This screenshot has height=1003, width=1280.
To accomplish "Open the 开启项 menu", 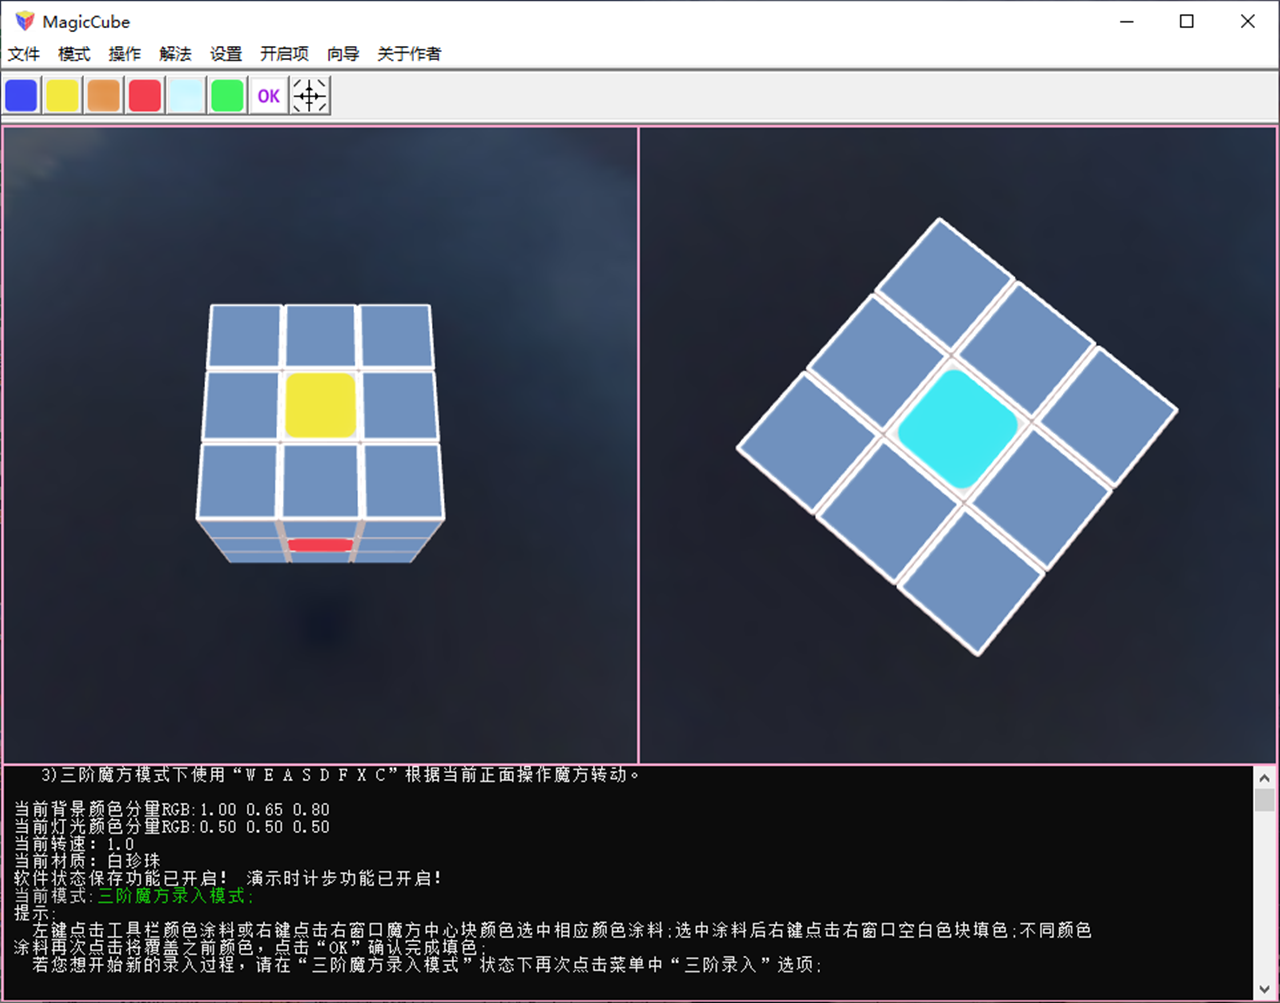I will coord(284,54).
